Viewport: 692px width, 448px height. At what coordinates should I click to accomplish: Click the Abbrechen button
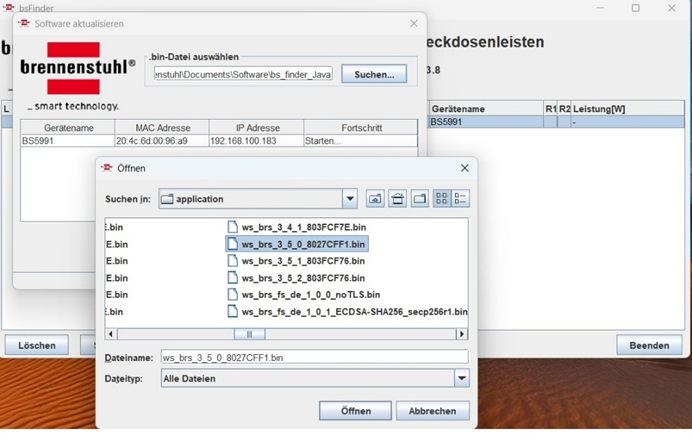pos(432,411)
